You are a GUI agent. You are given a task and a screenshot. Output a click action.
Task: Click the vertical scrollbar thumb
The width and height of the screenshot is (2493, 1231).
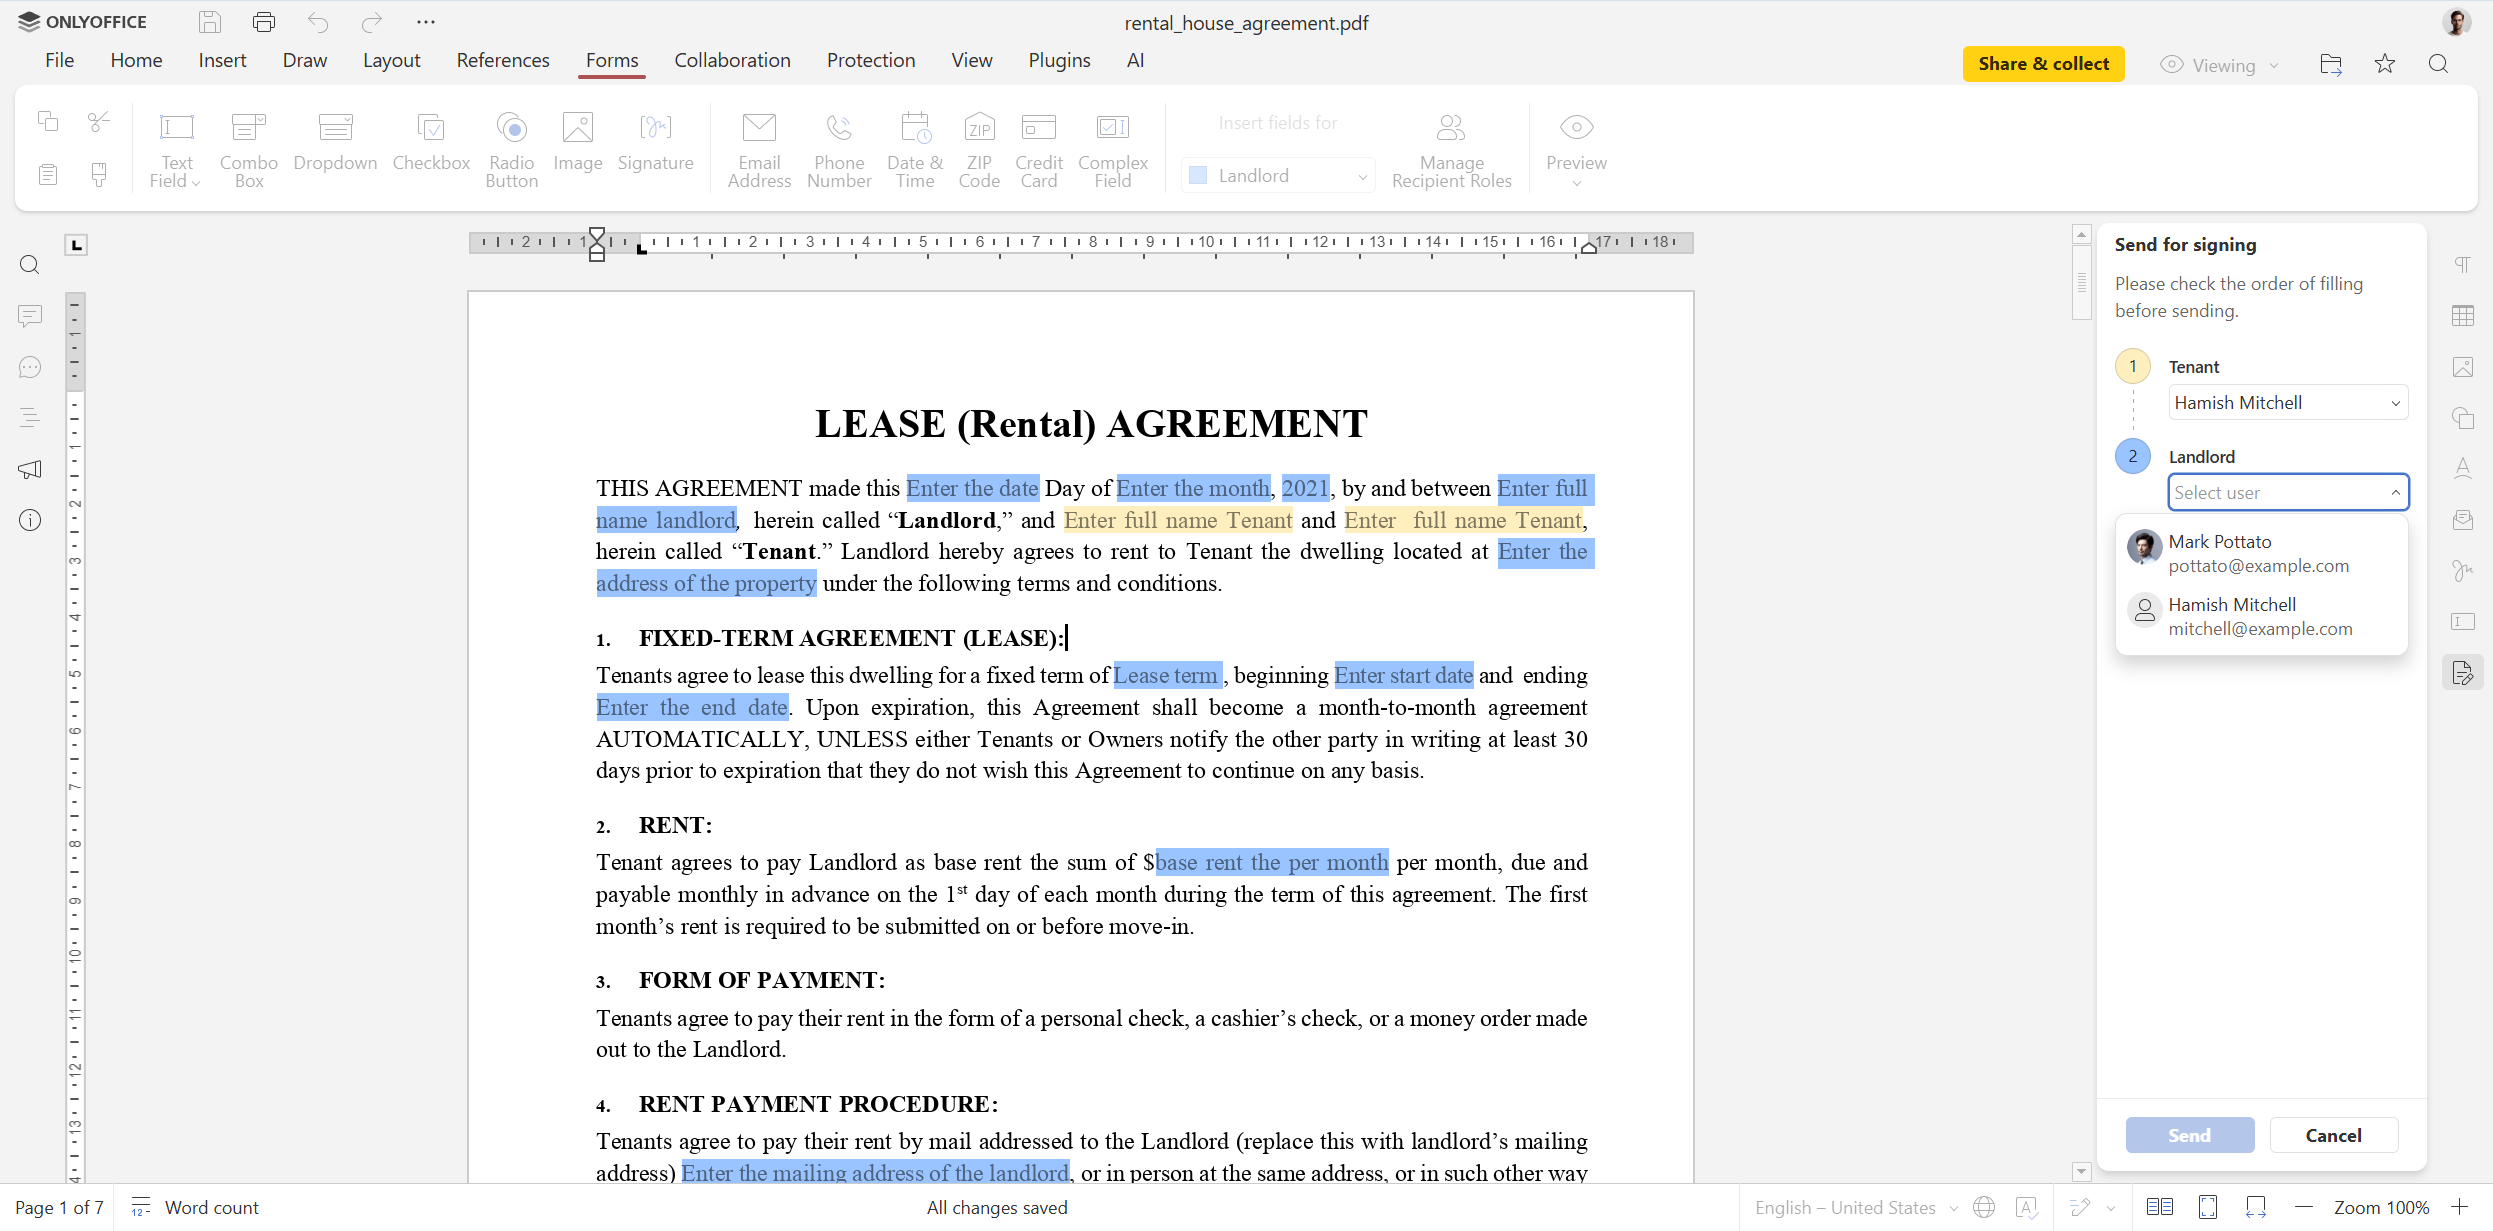click(2082, 282)
